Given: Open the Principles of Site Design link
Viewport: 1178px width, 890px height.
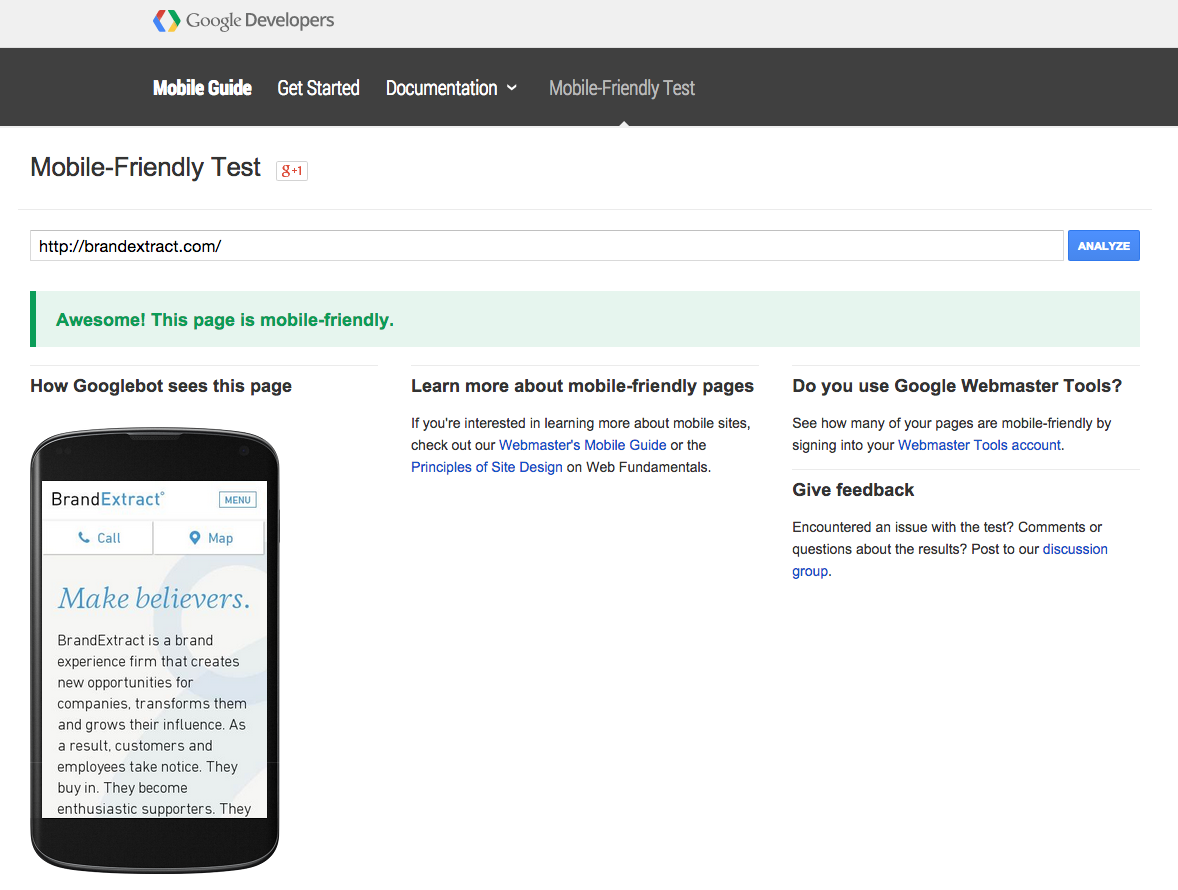Looking at the screenshot, I should (x=486, y=467).
